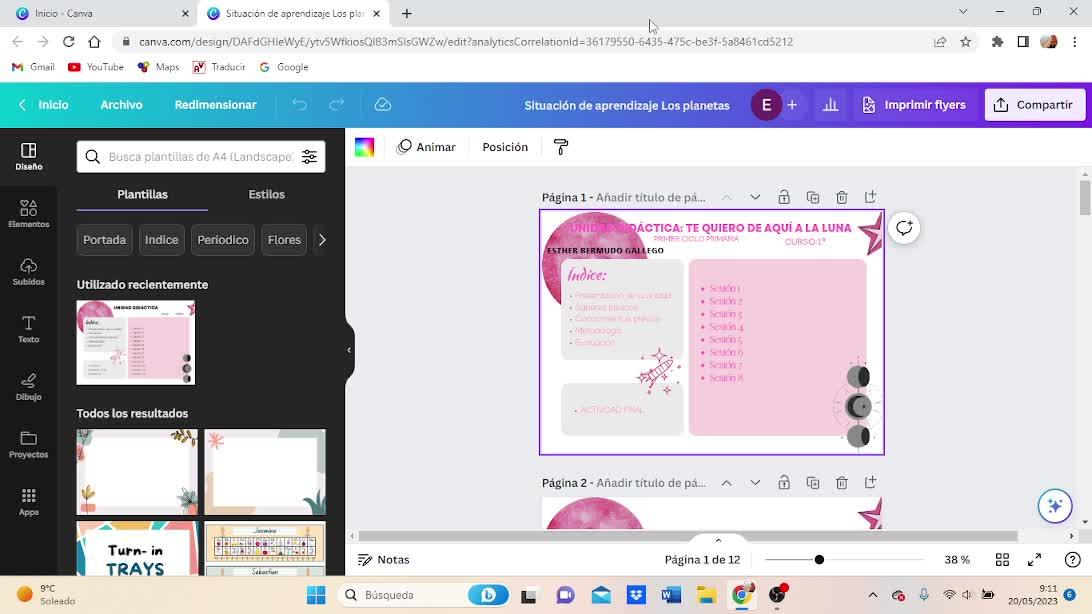Click the Compartir button

point(1034,104)
